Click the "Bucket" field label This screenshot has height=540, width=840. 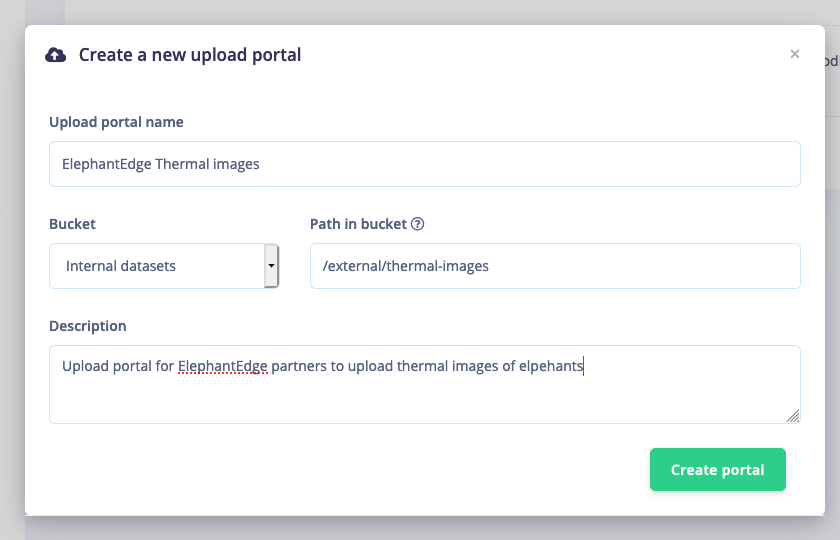pyautogui.click(x=72, y=224)
